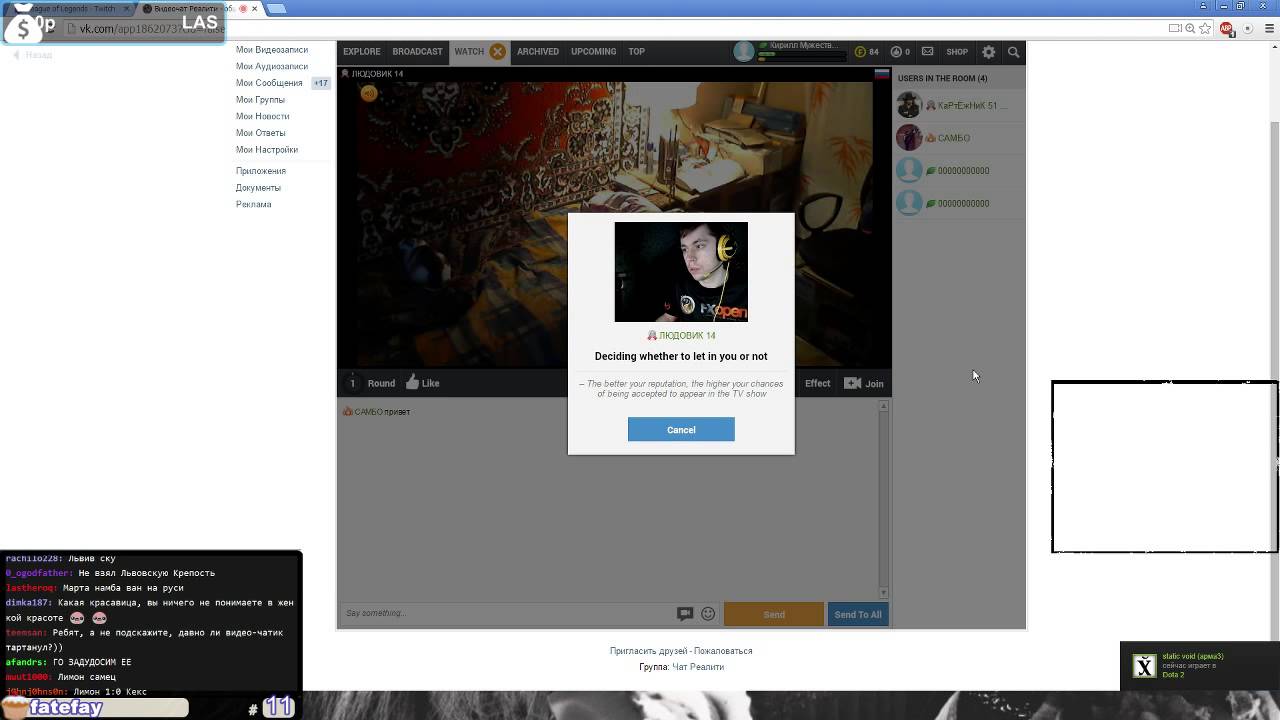Click the chat scrollbar up arrow
The image size is (1280, 720).
(883, 406)
